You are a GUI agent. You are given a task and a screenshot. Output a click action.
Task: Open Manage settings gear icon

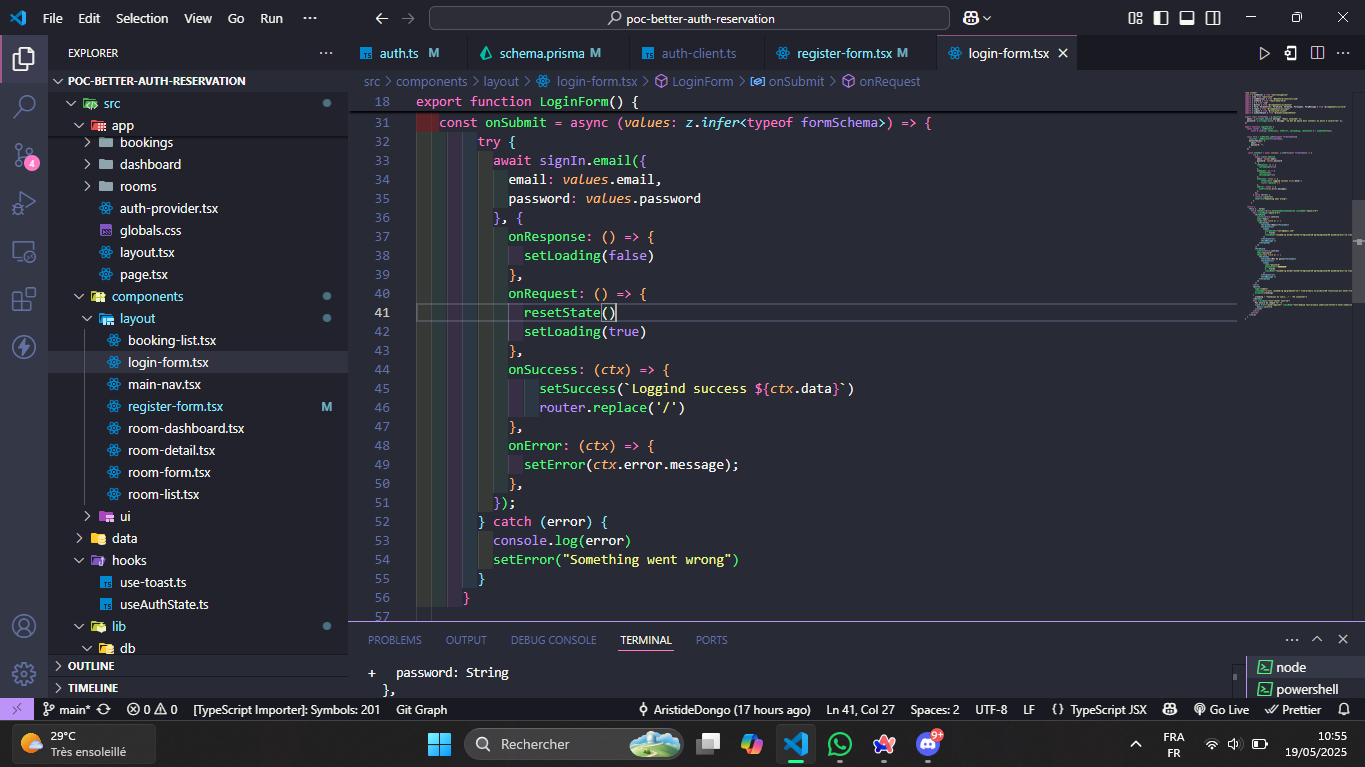[24, 673]
